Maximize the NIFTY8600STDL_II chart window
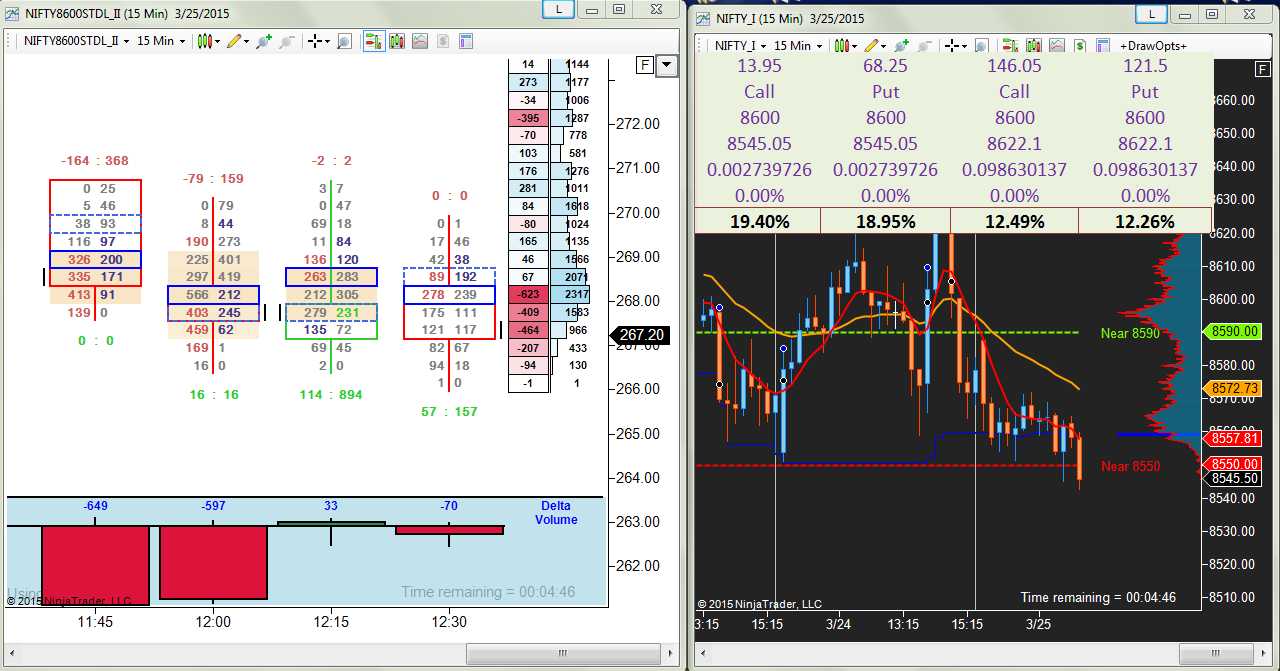 pos(619,9)
